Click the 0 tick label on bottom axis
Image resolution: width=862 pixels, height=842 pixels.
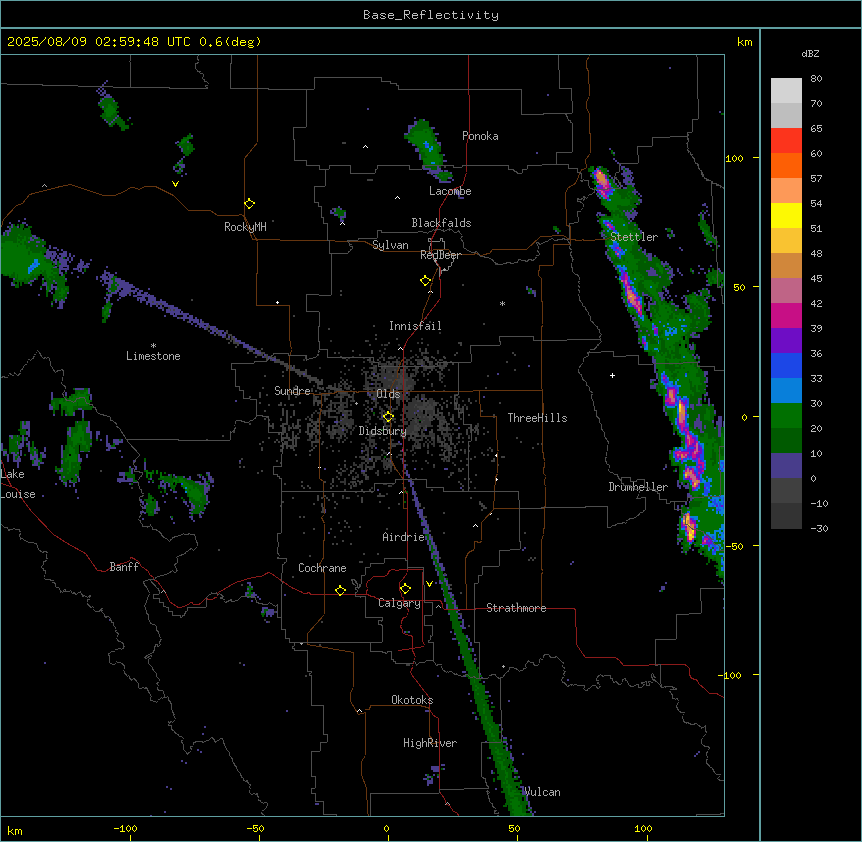tap(386, 828)
